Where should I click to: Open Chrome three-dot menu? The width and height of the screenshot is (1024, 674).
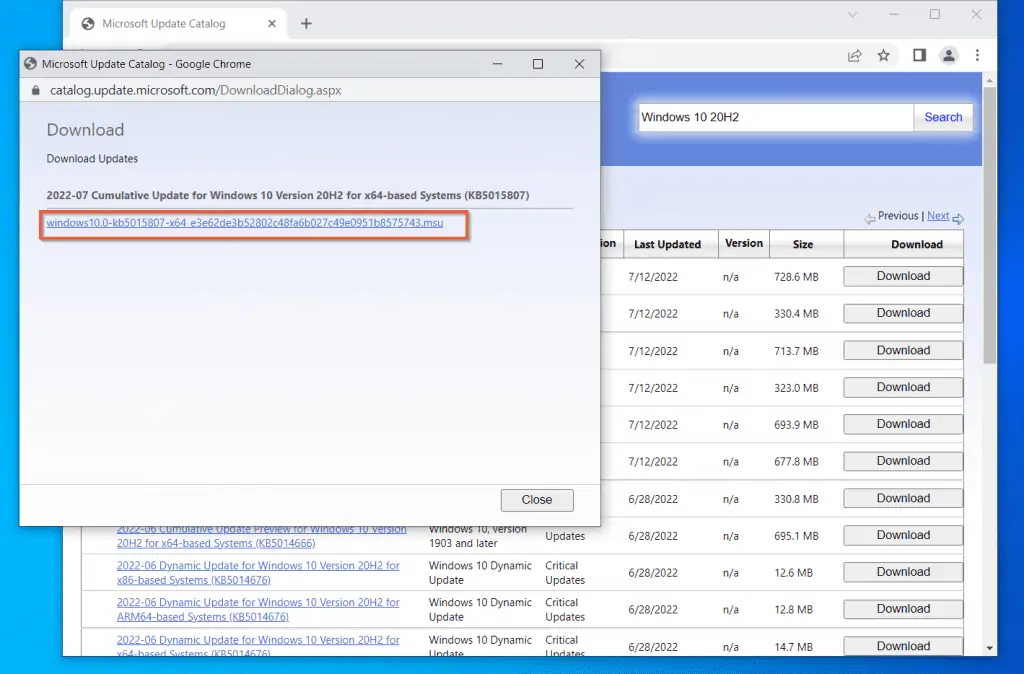click(978, 56)
